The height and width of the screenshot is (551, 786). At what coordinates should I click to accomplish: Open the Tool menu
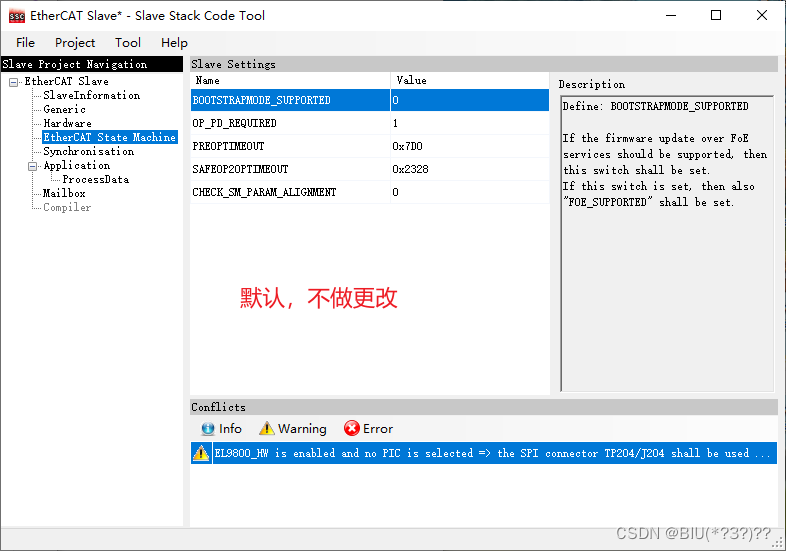(x=128, y=43)
